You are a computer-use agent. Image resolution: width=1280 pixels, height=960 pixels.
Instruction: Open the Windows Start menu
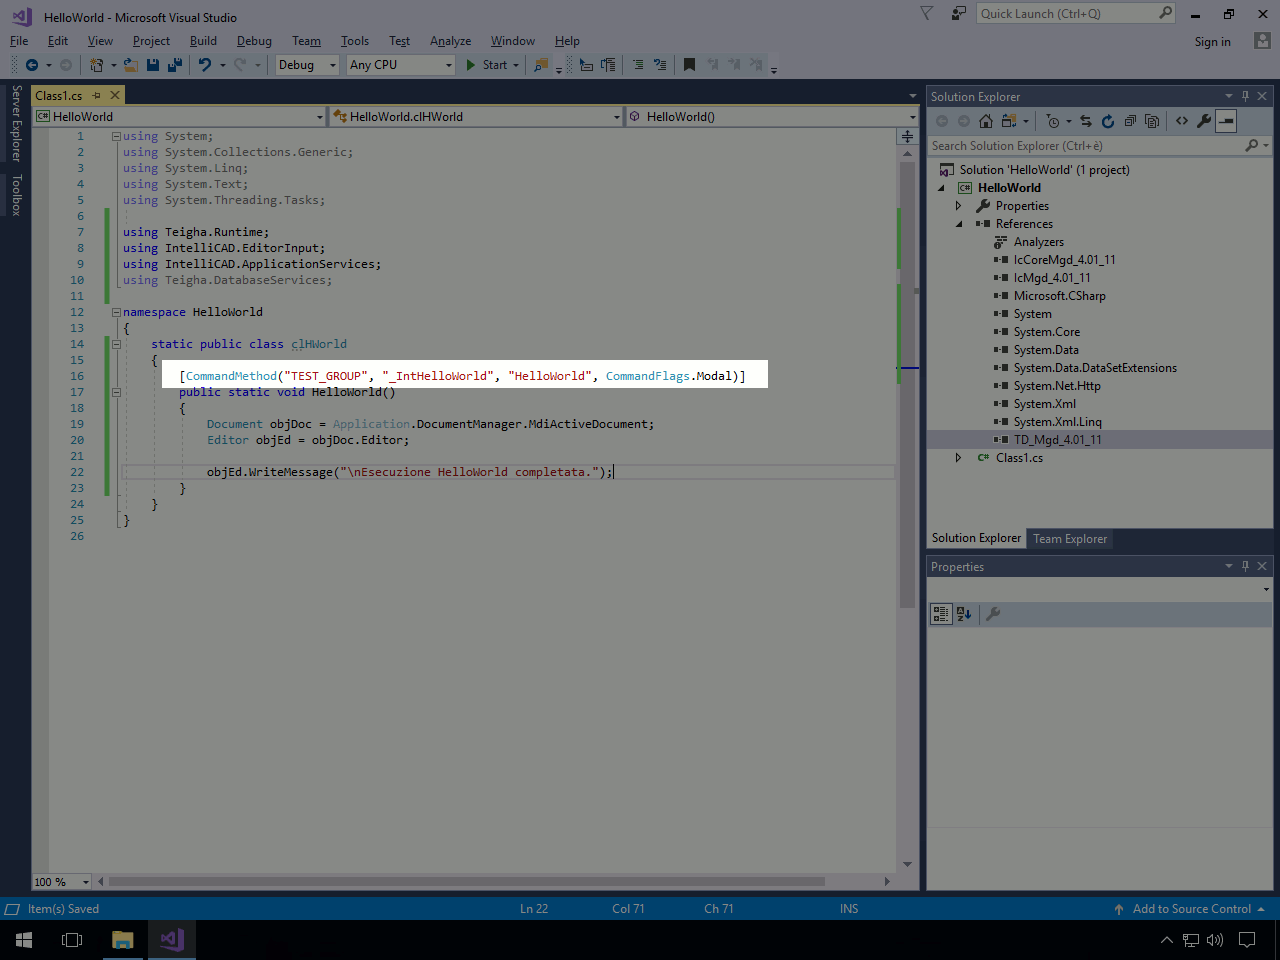point(24,940)
